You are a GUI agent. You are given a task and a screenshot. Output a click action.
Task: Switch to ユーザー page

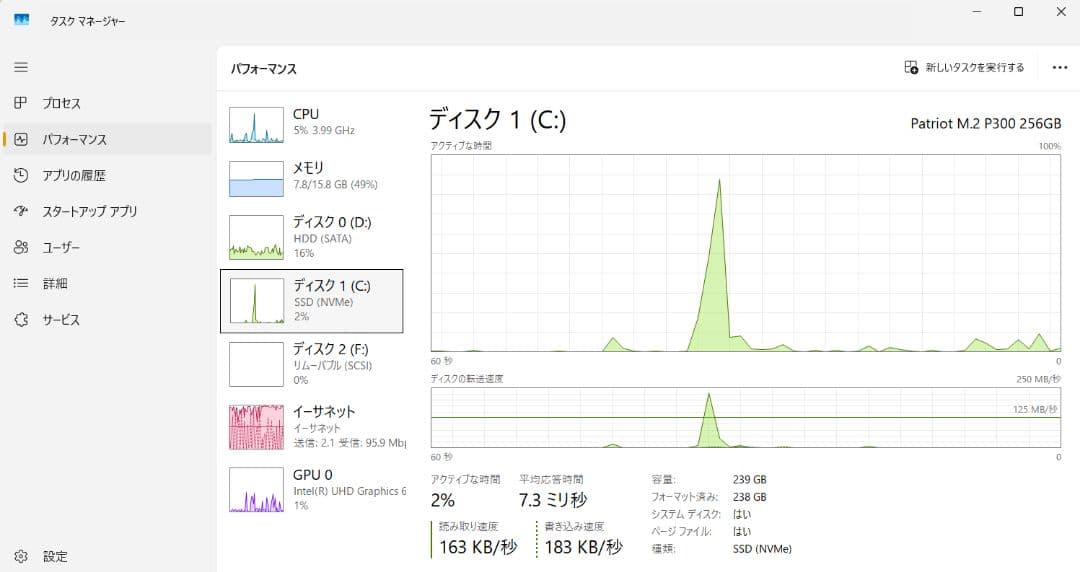click(x=107, y=247)
